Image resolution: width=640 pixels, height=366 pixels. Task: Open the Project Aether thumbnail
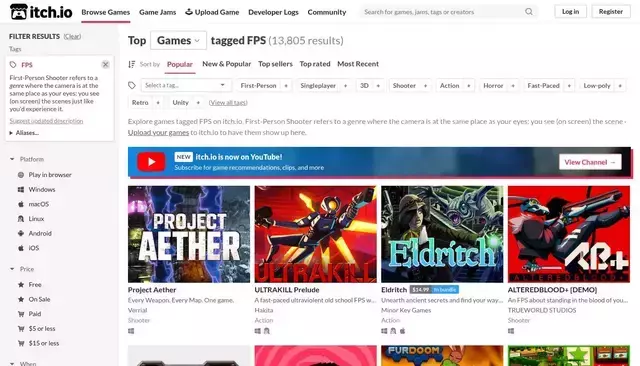(189, 234)
